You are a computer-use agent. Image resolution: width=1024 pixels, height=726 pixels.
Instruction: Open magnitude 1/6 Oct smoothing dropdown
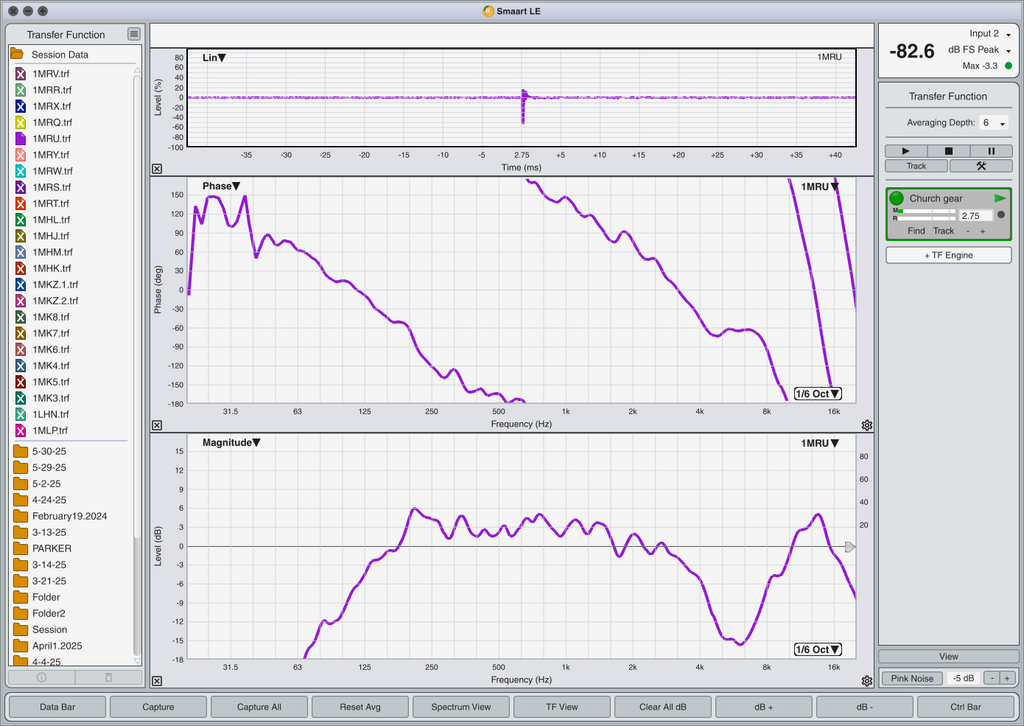818,650
